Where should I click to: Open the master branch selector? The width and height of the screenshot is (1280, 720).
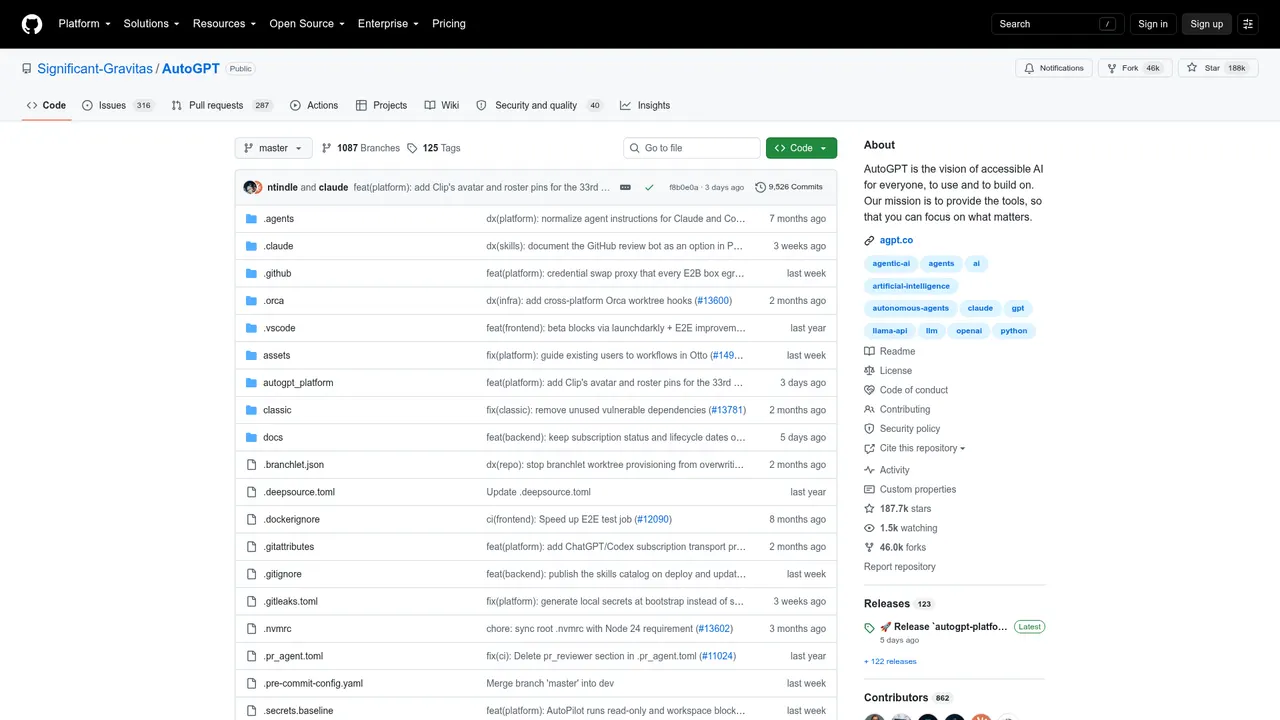pyautogui.click(x=273, y=148)
